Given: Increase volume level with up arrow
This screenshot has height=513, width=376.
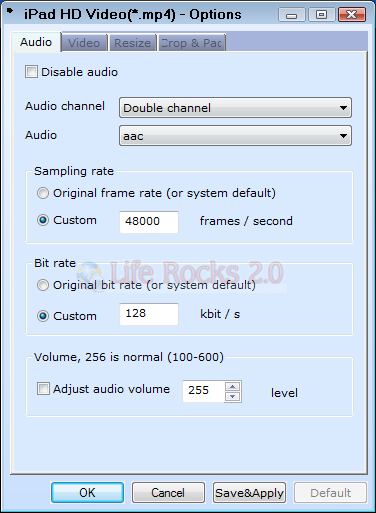Looking at the screenshot, I should tap(233, 386).
